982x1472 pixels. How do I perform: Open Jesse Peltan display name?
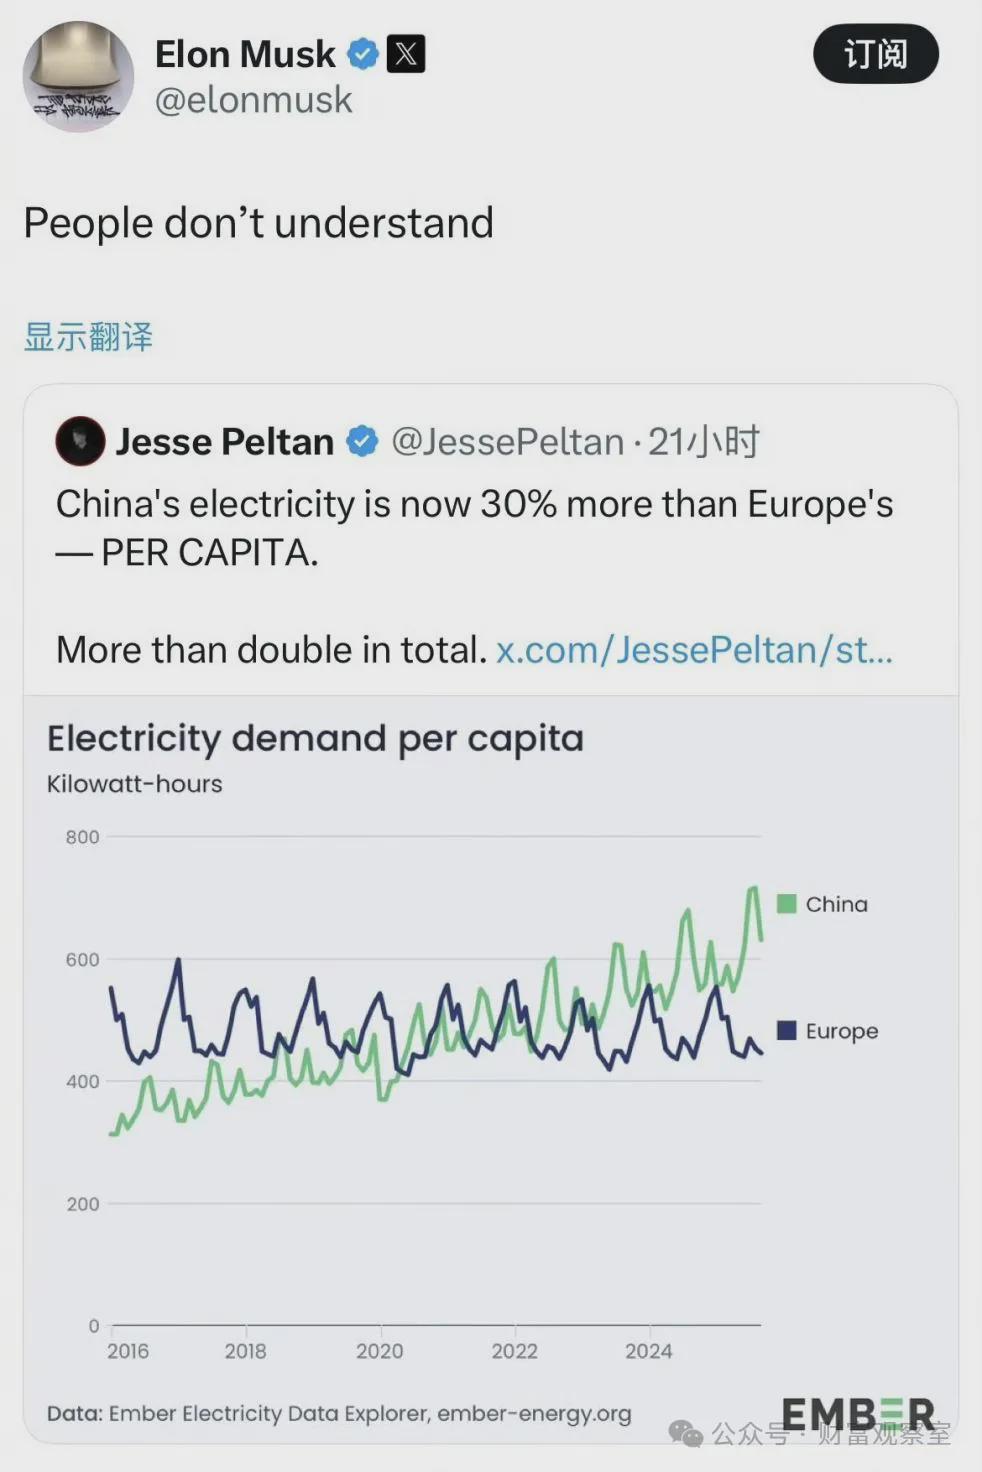[224, 441]
